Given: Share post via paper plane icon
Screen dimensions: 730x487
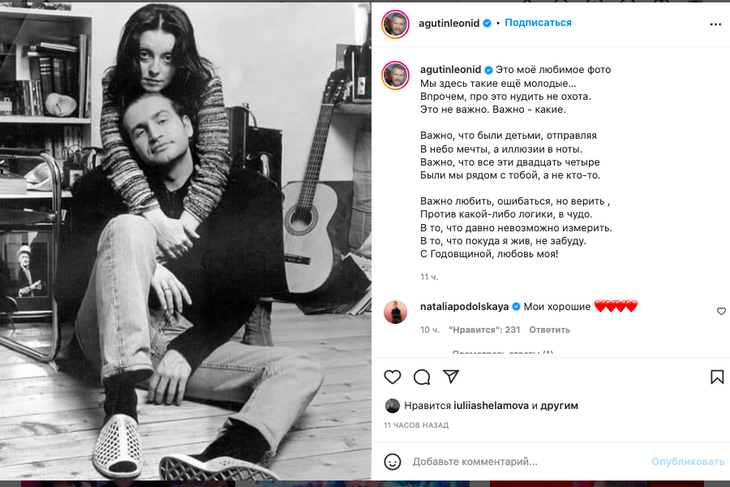Looking at the screenshot, I should click(x=451, y=376).
